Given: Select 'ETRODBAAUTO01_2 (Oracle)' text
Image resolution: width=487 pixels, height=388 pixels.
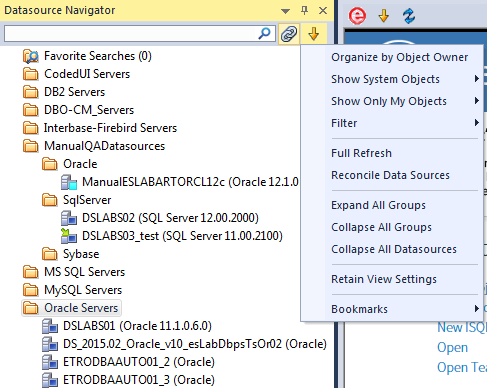Looking at the screenshot, I should [x=139, y=362].
